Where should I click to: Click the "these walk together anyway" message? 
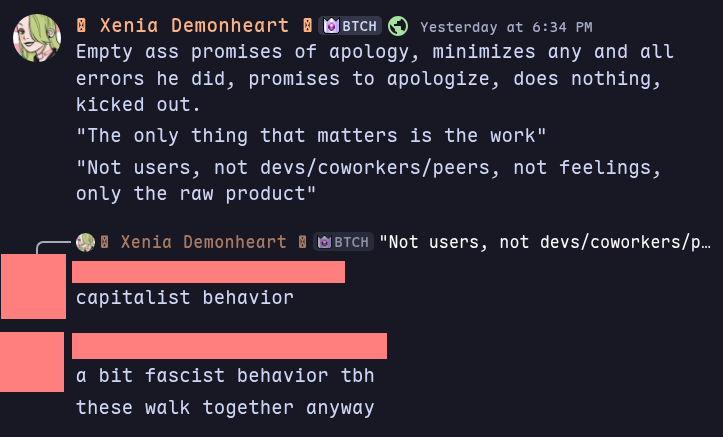click(x=225, y=407)
